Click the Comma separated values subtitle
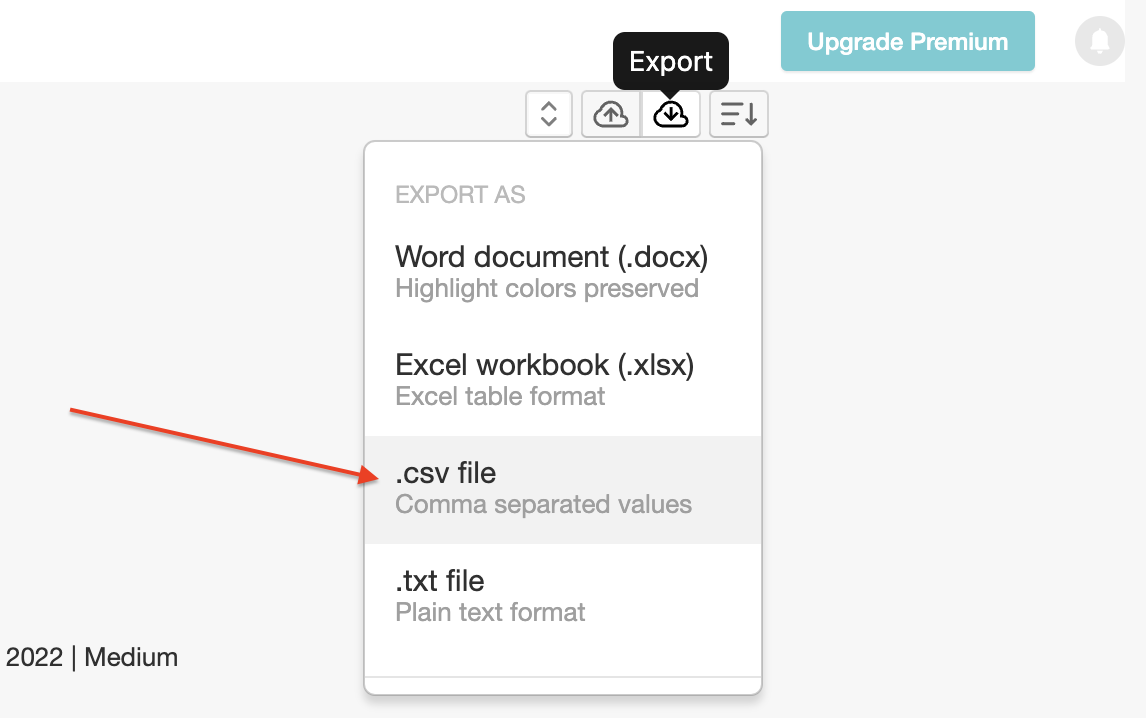Viewport: 1146px width, 718px height. coord(543,504)
